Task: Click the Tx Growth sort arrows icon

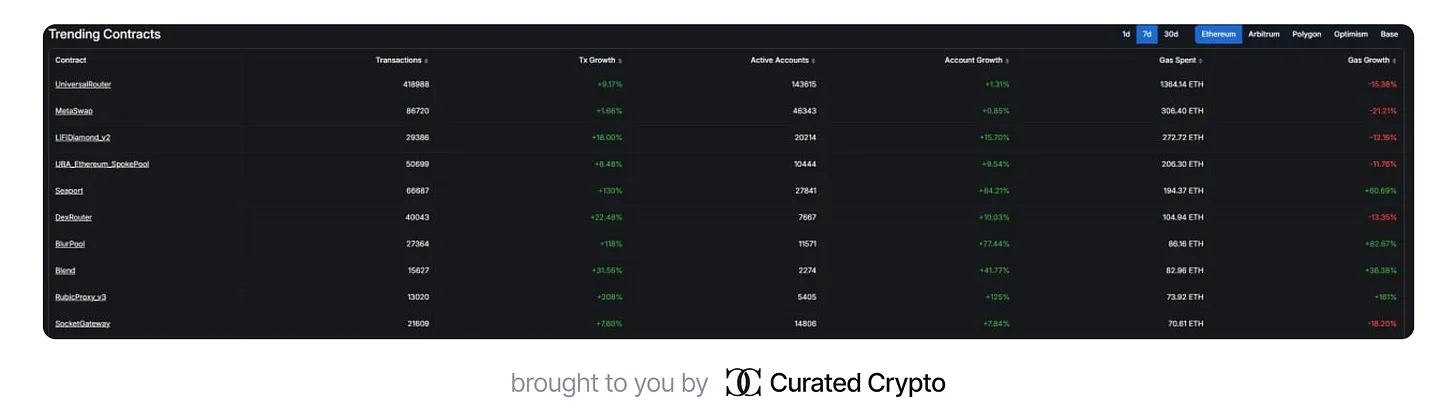Action: point(620,61)
